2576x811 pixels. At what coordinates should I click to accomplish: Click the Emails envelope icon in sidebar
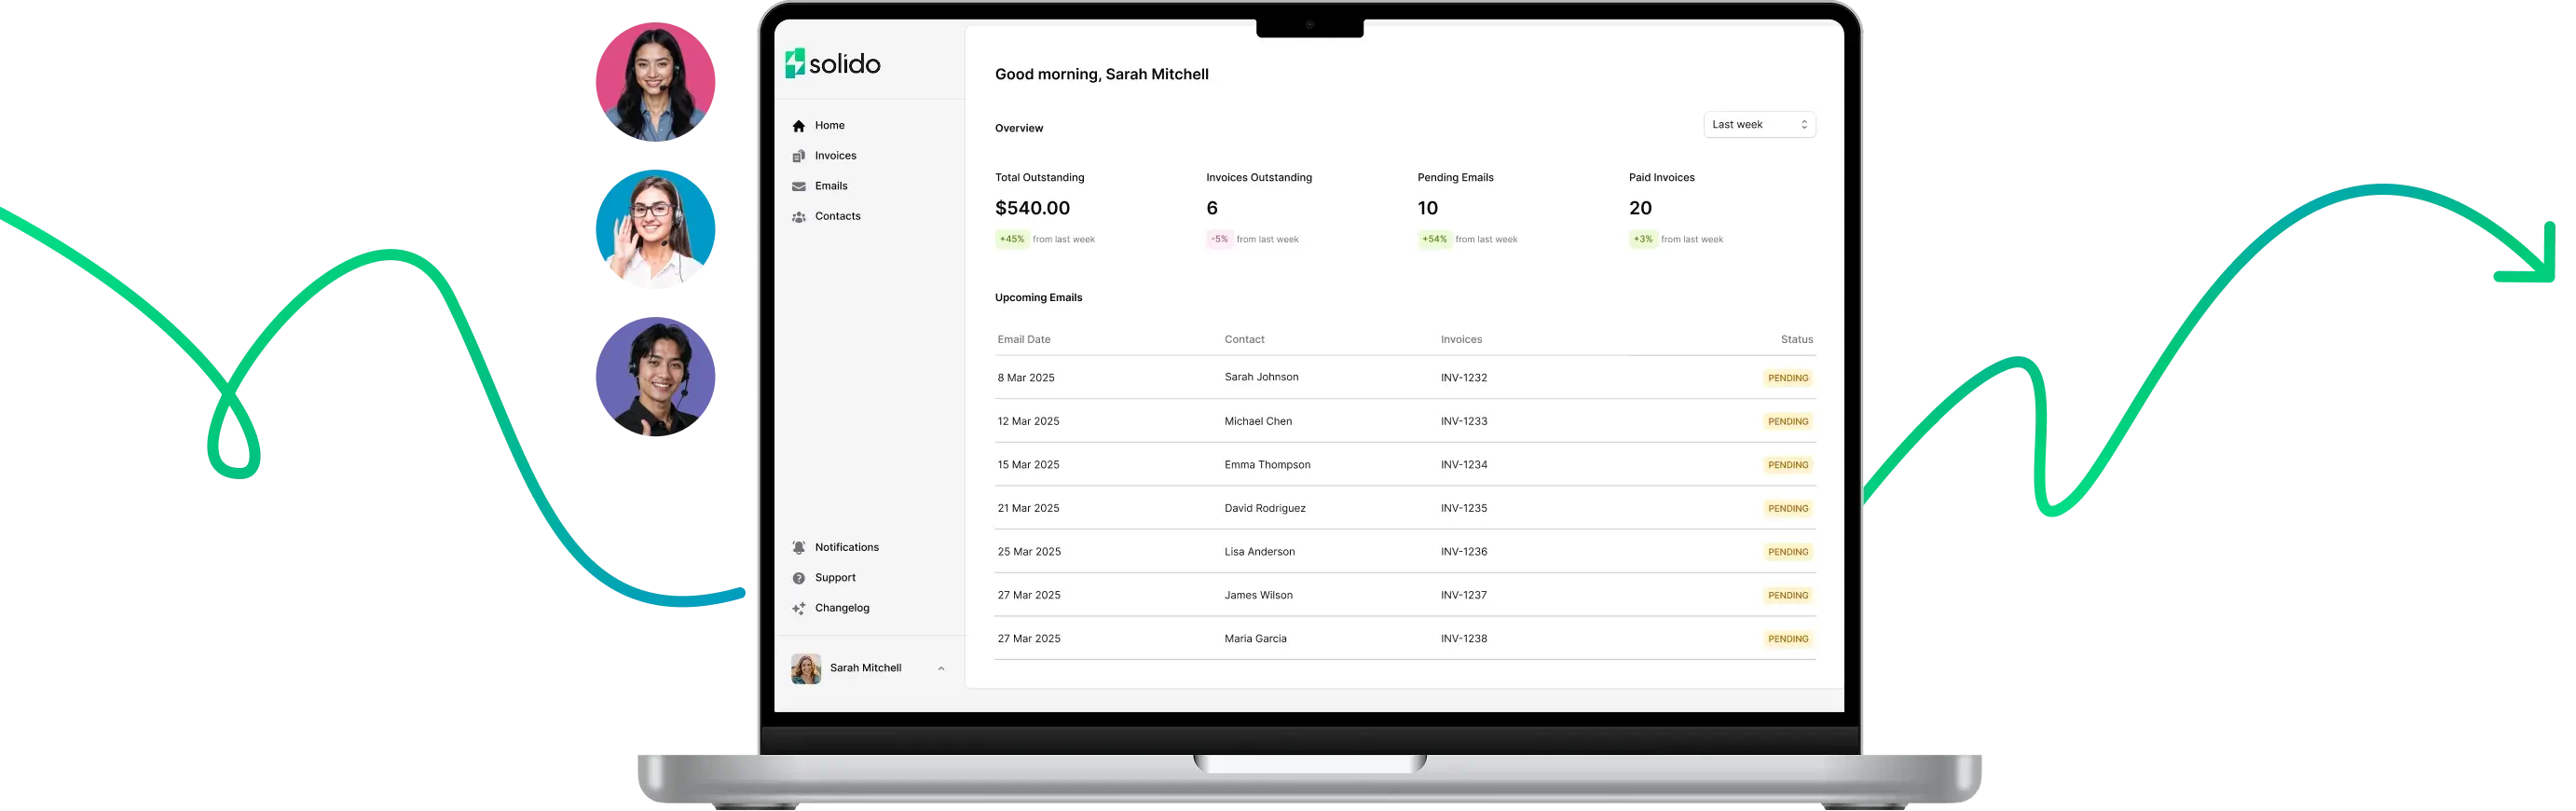[798, 186]
